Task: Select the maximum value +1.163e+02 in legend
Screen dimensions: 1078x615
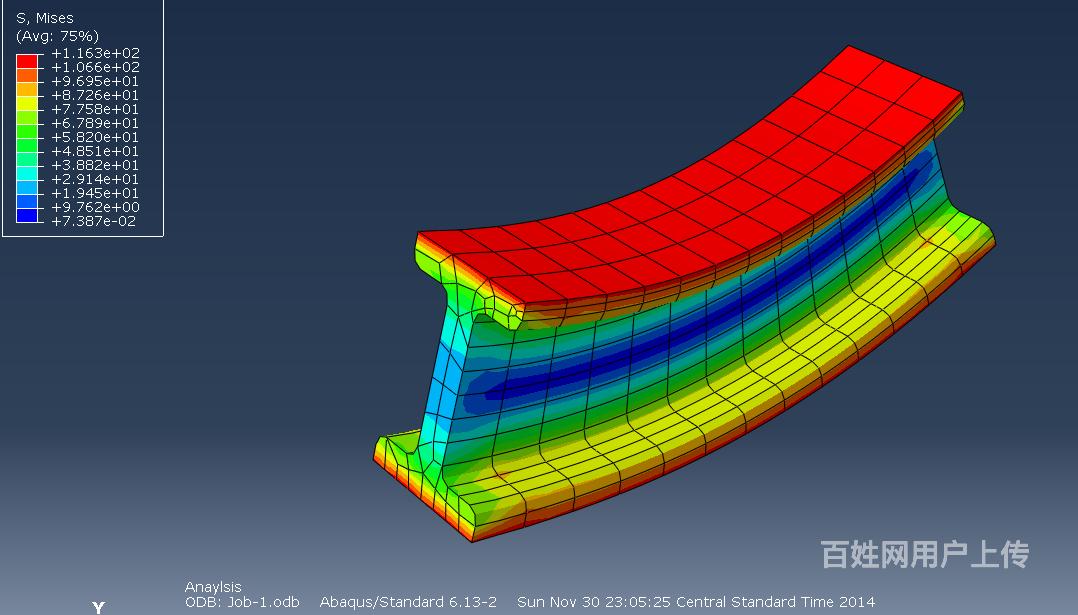Action: [x=95, y=53]
